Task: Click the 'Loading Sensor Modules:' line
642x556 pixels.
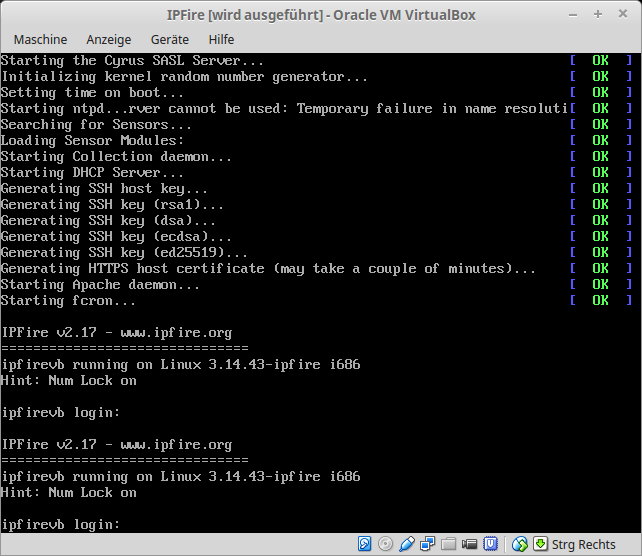Action: click(93, 140)
